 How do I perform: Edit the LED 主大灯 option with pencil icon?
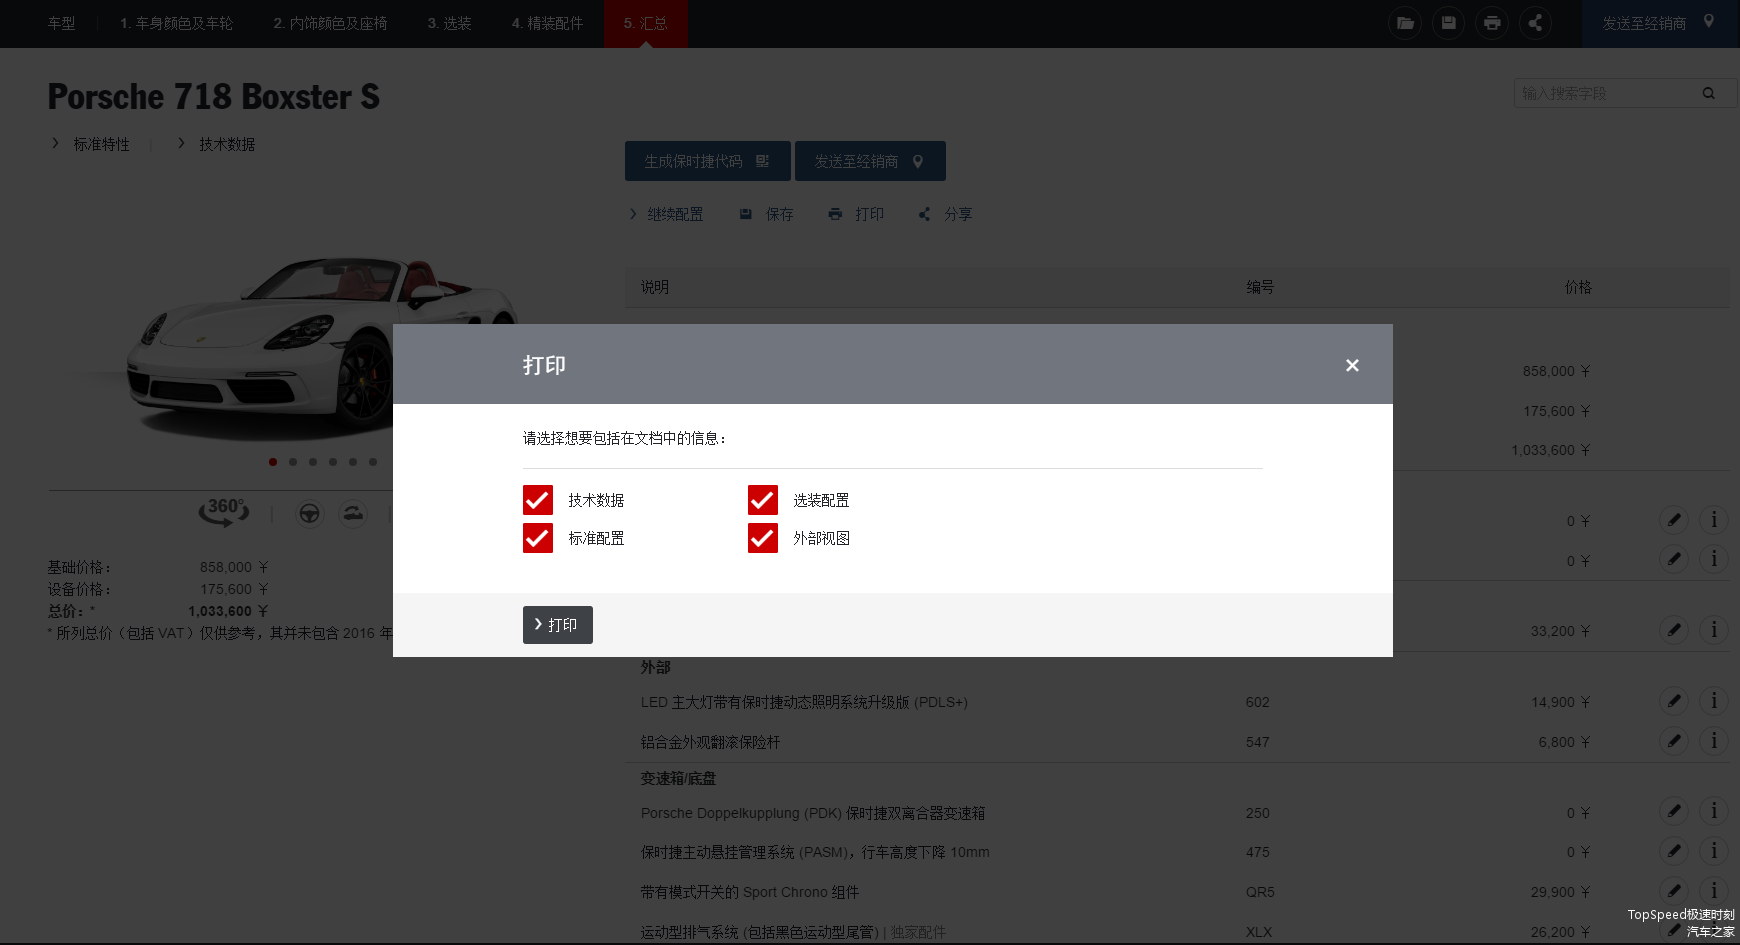coord(1673,701)
